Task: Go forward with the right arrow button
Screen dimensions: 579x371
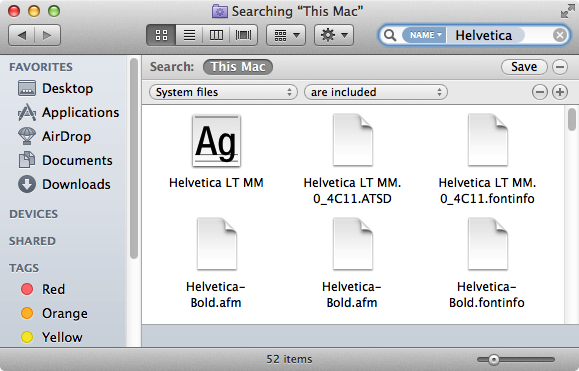Action: pyautogui.click(x=48, y=35)
